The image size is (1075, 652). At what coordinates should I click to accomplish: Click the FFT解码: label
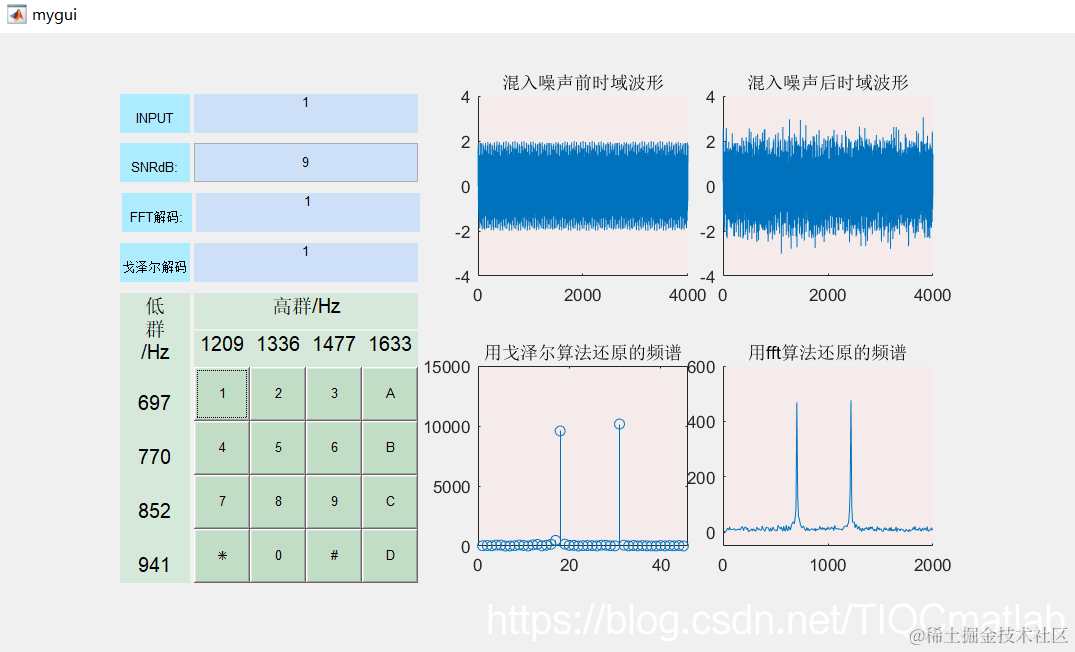pyautogui.click(x=157, y=212)
